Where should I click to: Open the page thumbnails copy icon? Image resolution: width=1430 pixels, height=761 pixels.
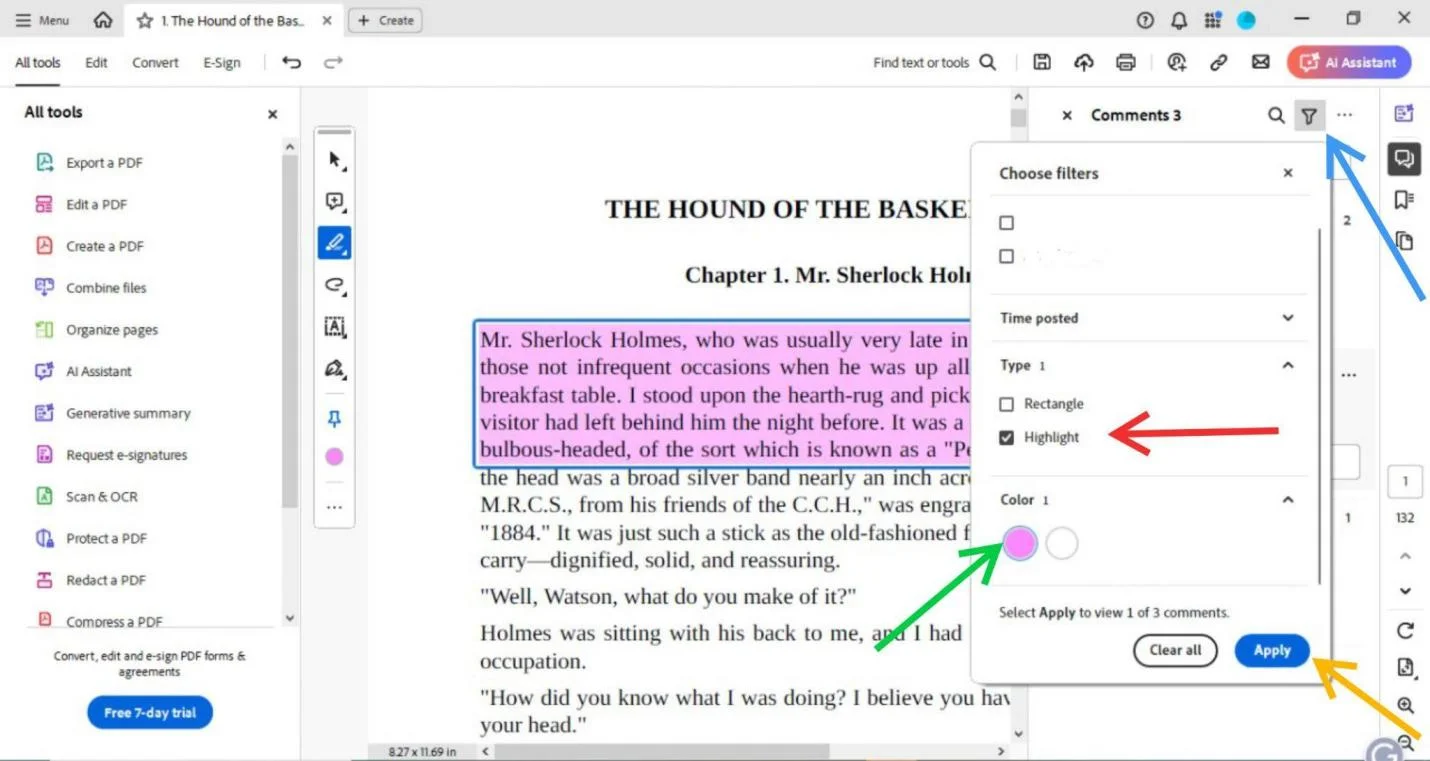(x=1404, y=241)
